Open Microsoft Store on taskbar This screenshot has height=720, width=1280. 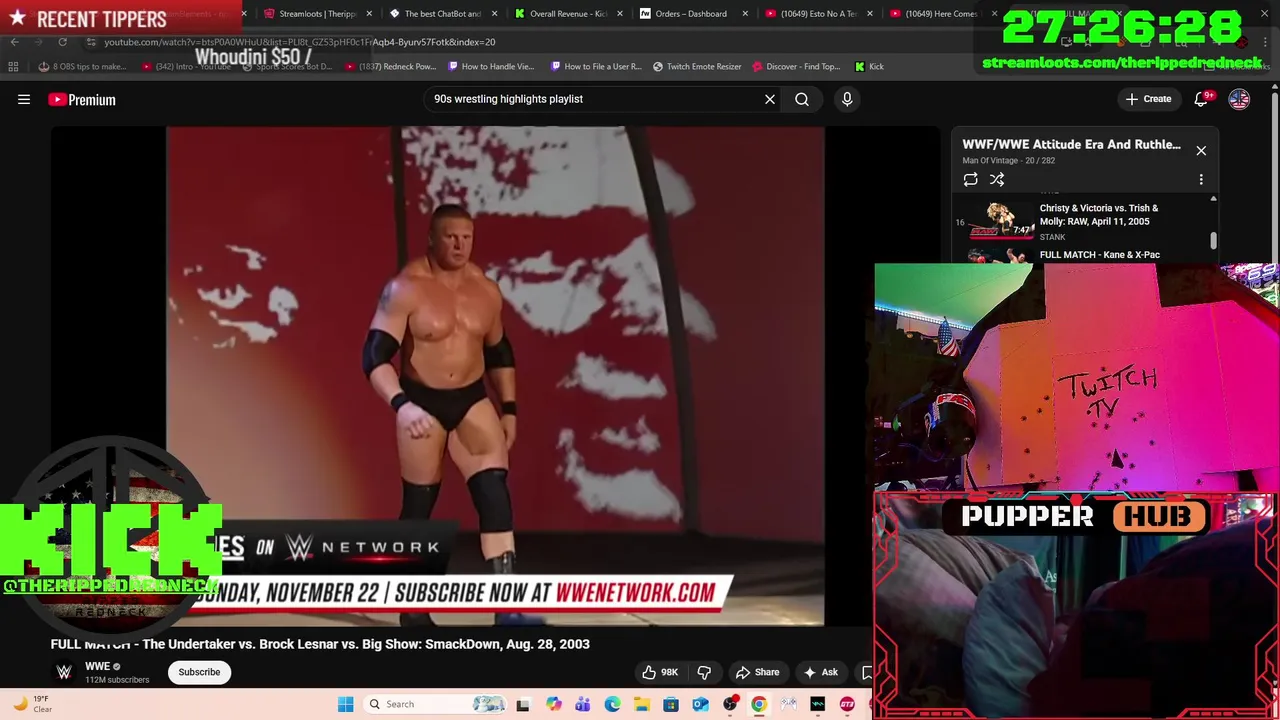coord(671,704)
